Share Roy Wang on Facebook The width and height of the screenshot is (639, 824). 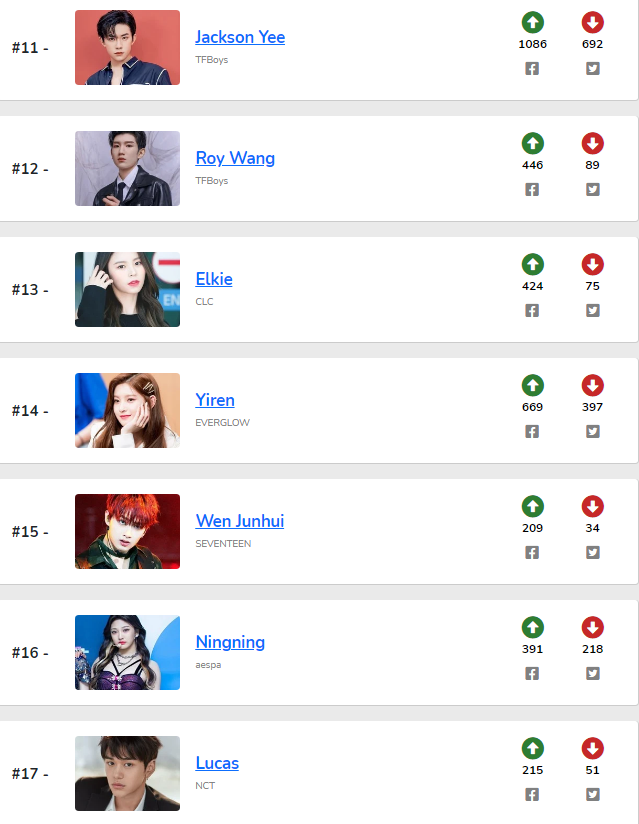pyautogui.click(x=532, y=190)
